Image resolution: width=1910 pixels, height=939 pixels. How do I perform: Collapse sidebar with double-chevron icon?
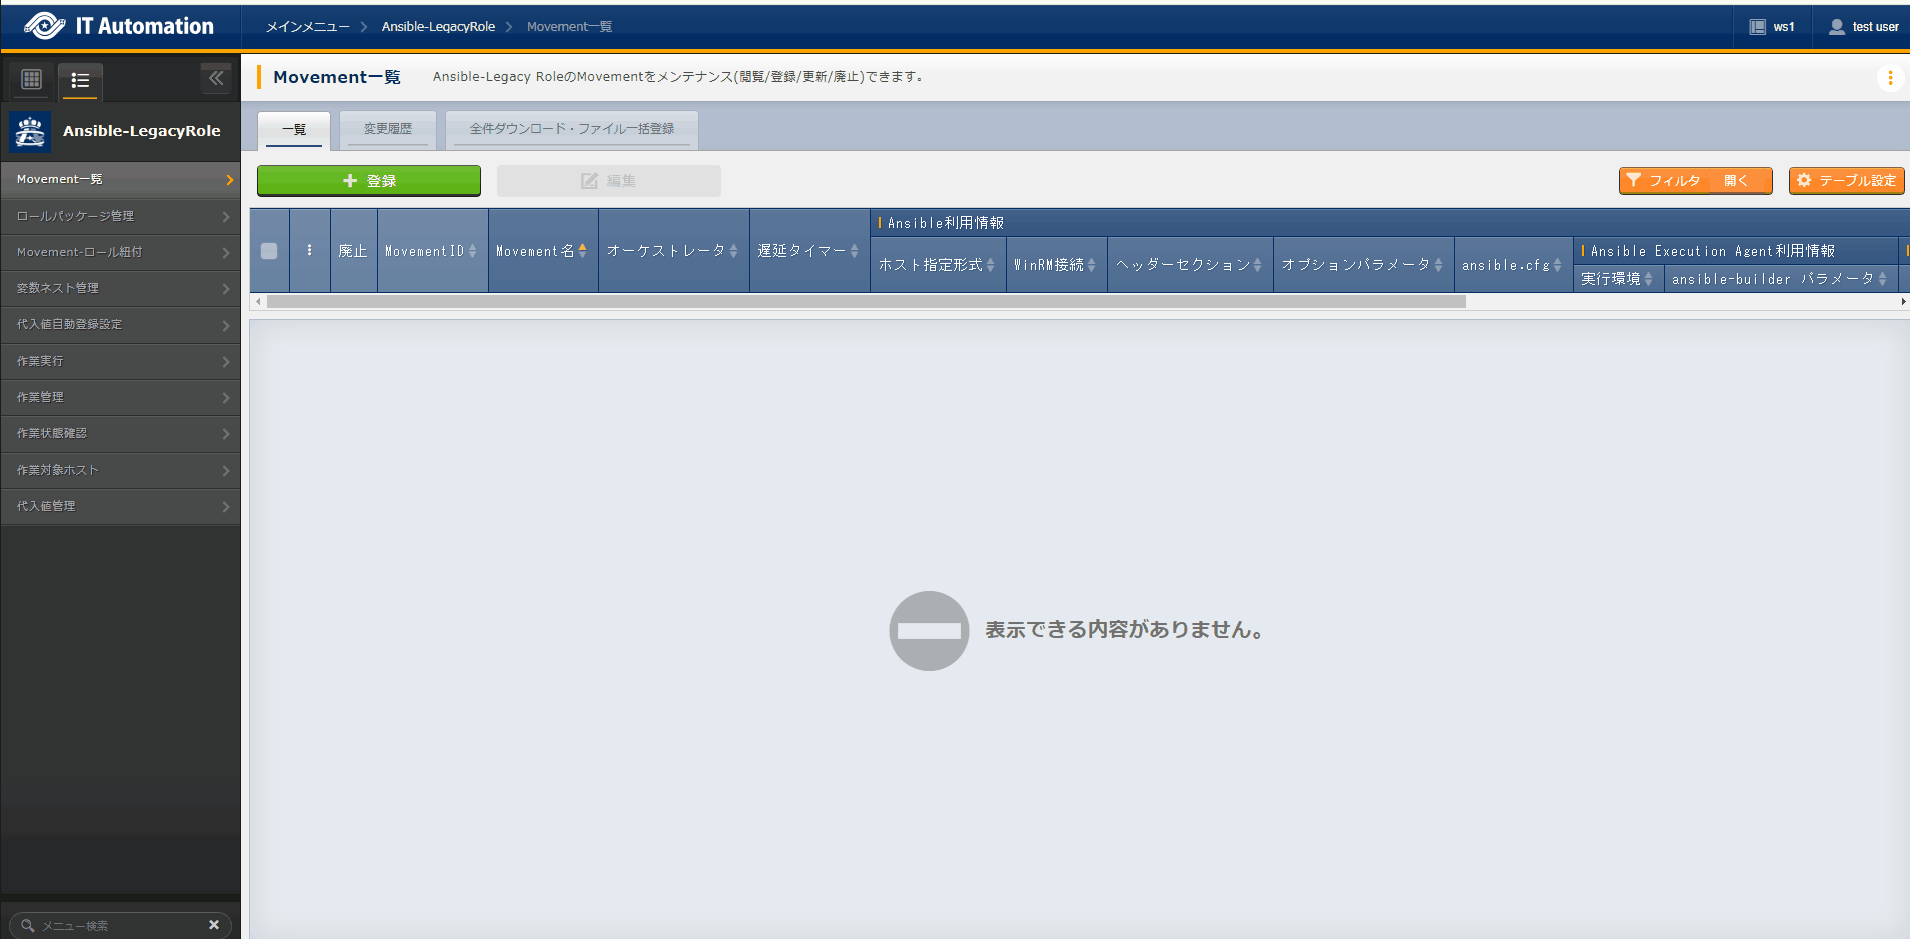click(x=216, y=78)
